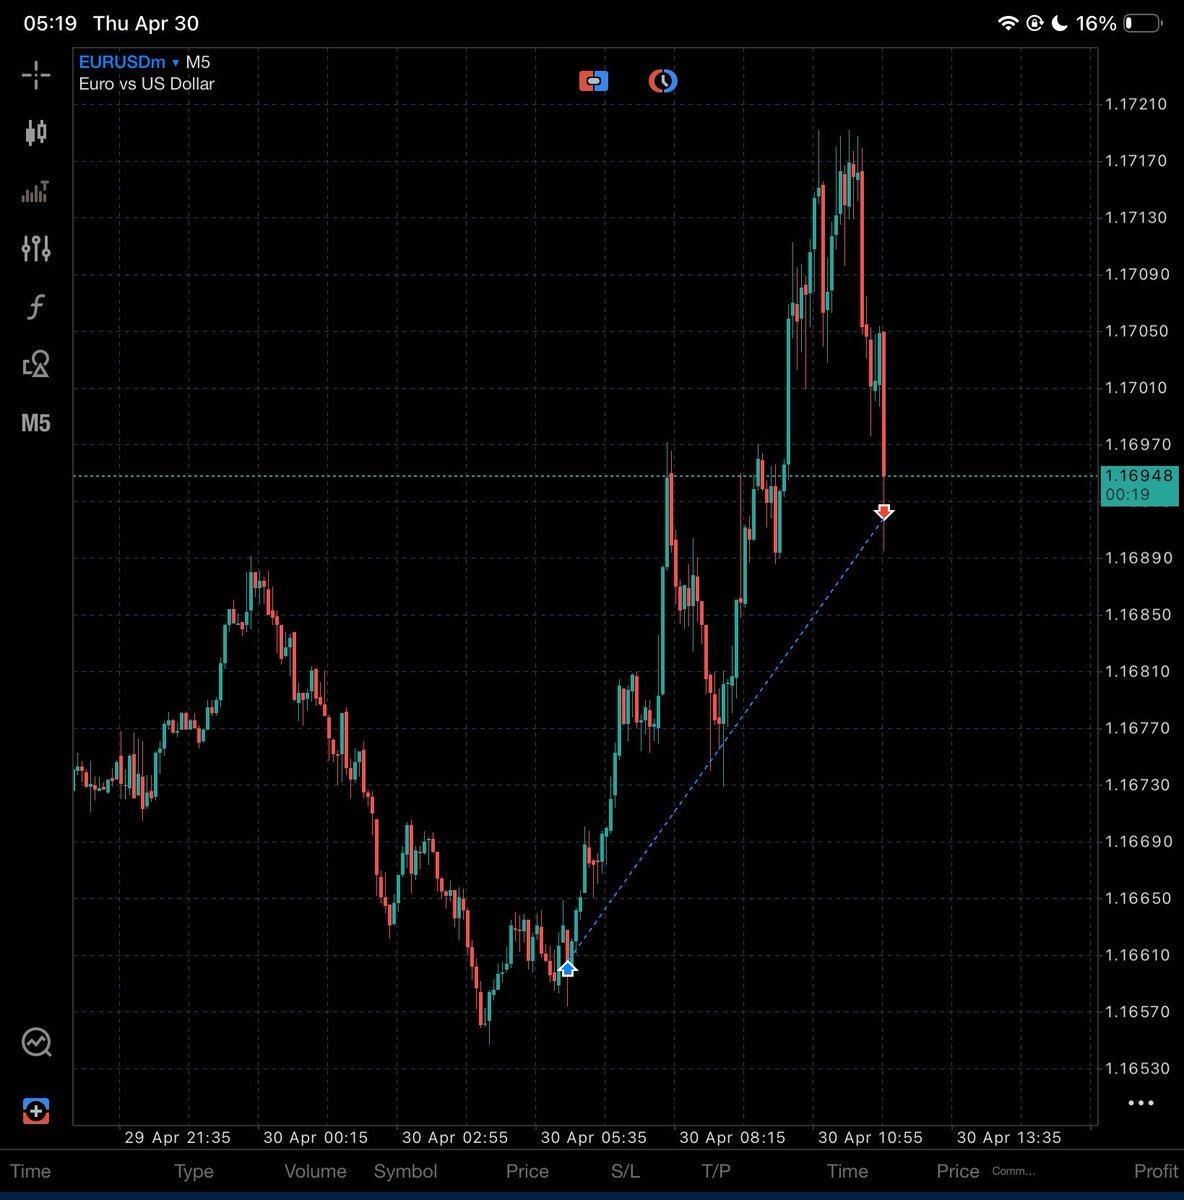Sort positions by T/P column
This screenshot has height=1200, width=1184.
(716, 1171)
